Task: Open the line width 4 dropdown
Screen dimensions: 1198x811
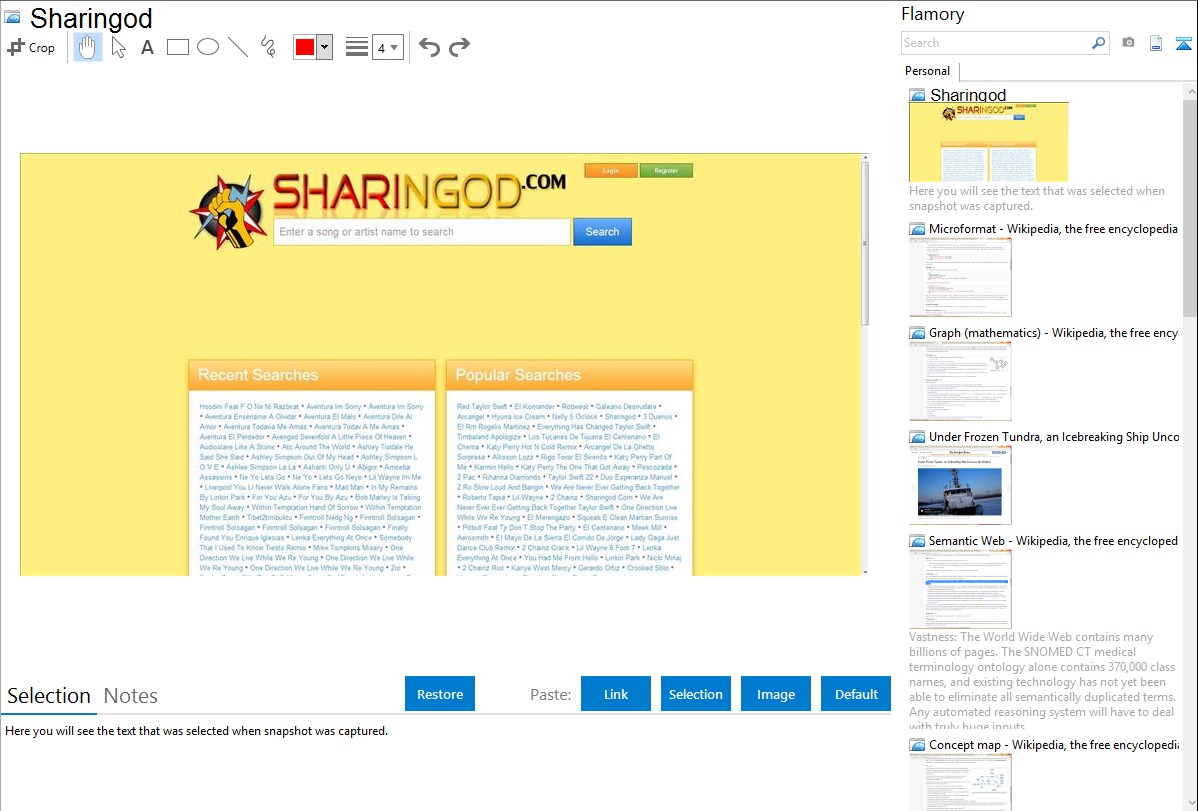Action: [x=387, y=47]
